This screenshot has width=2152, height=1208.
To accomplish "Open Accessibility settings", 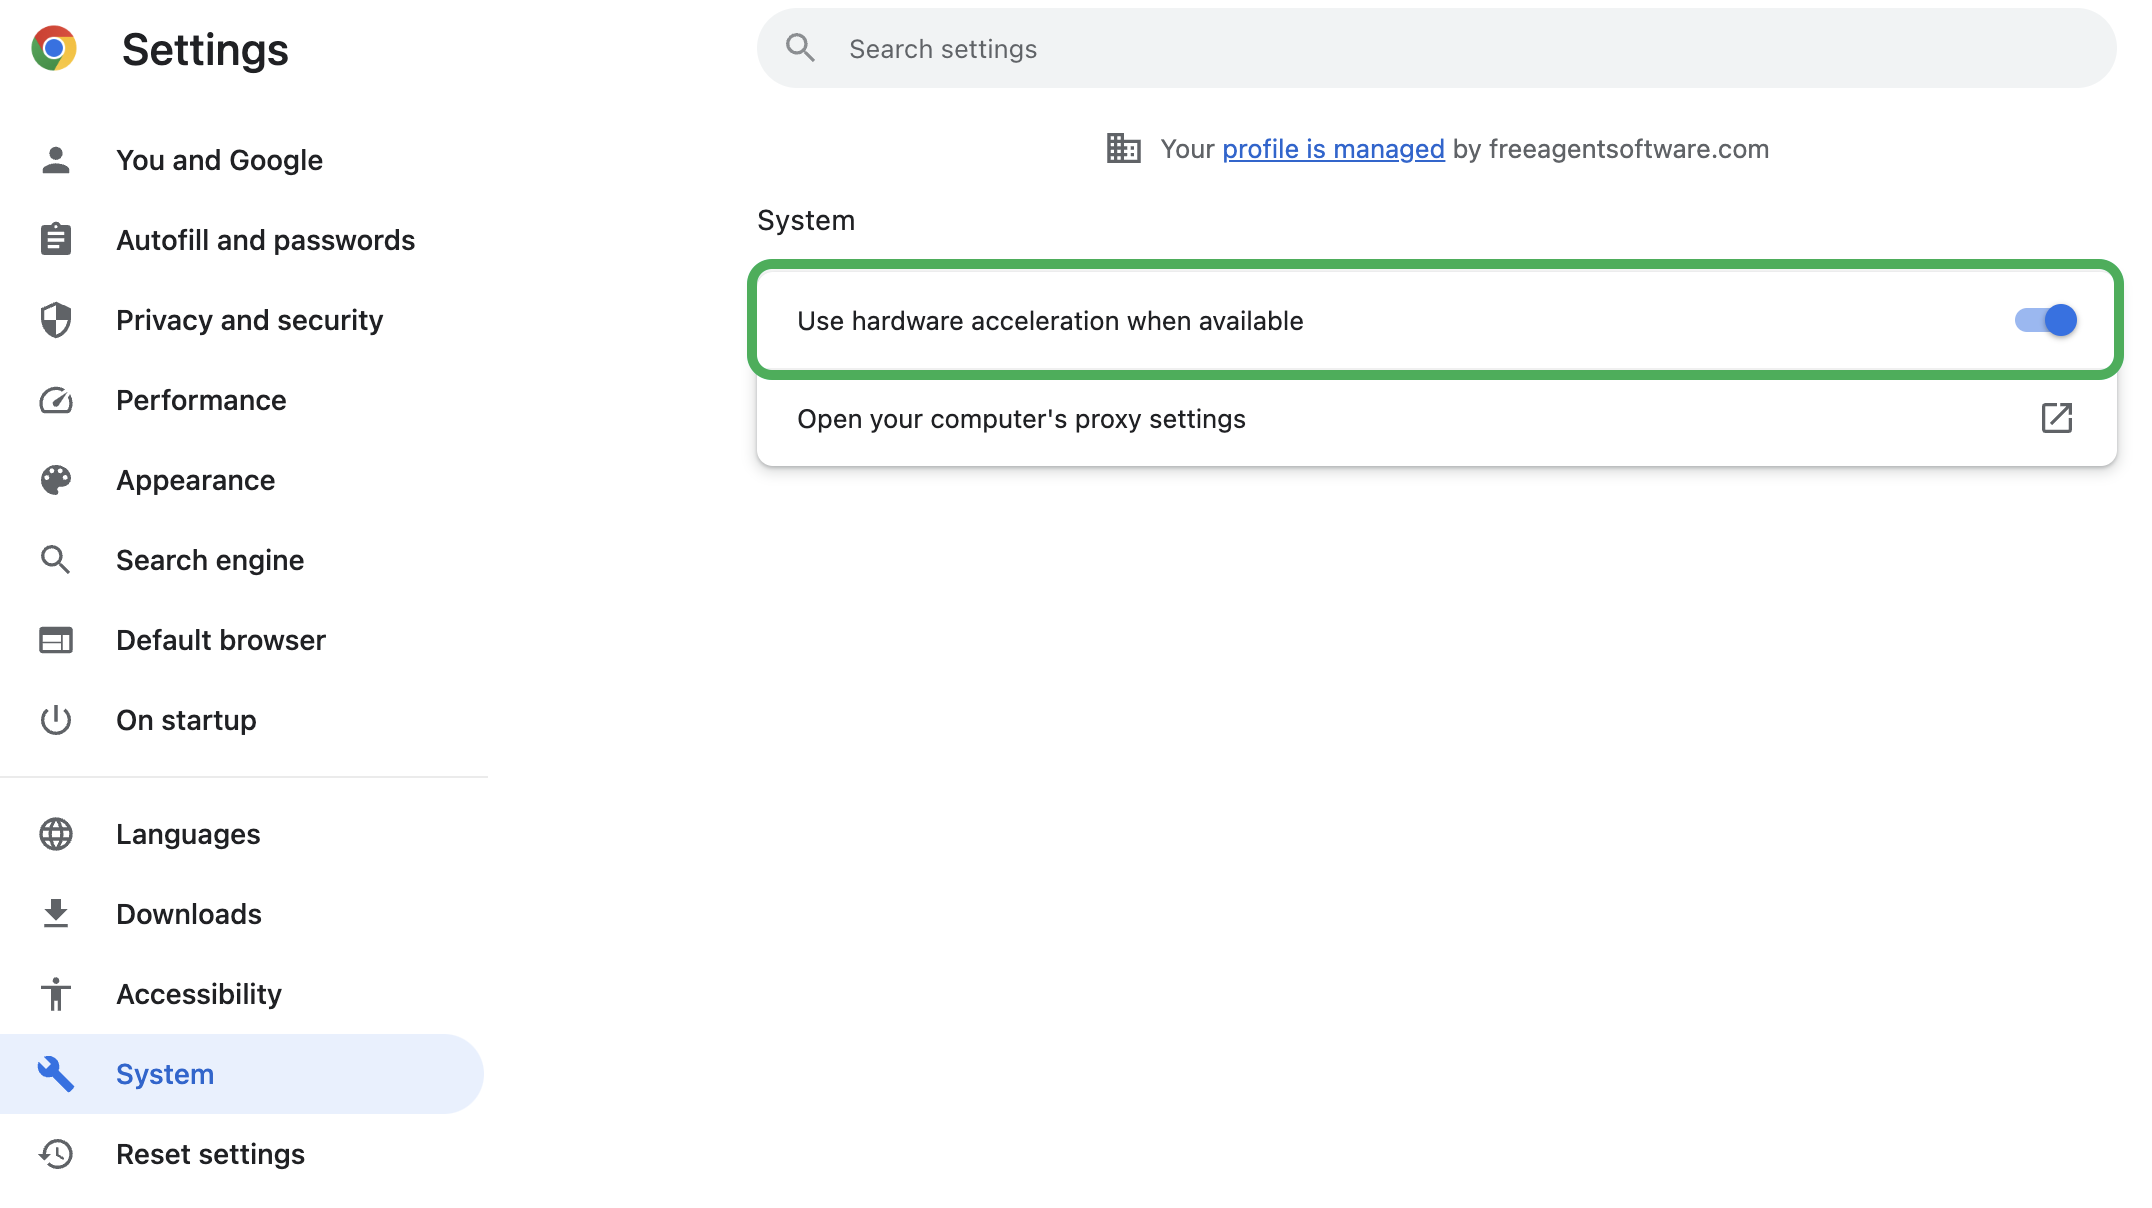I will [242, 994].
